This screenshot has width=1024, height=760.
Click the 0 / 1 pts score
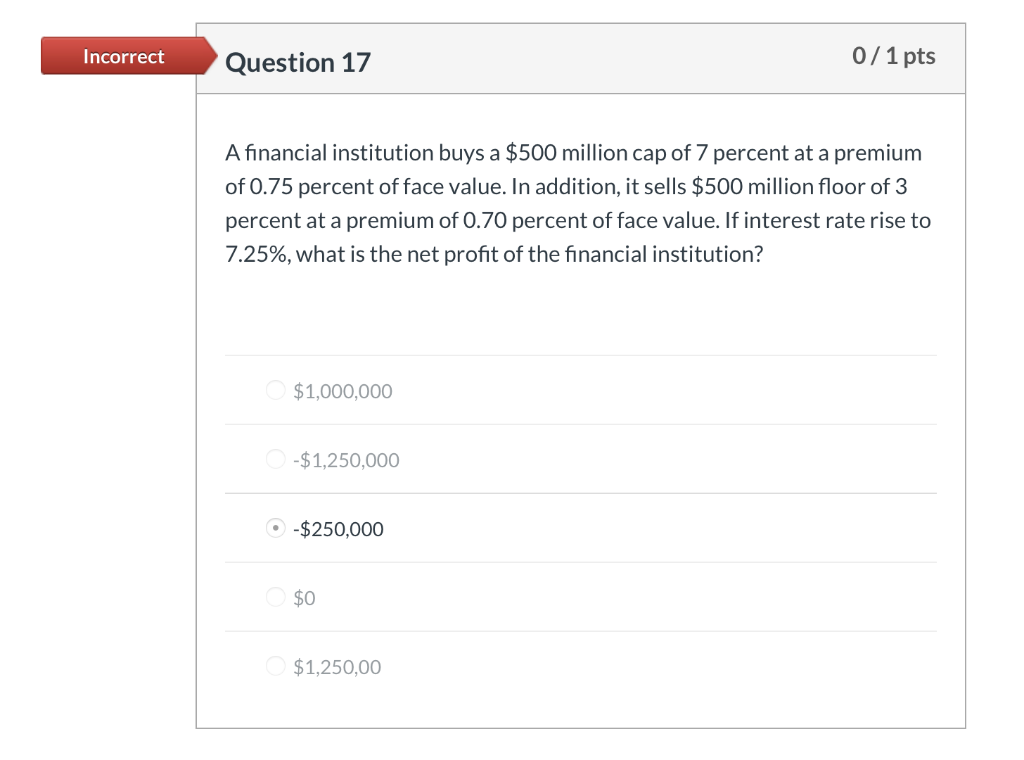pos(894,56)
